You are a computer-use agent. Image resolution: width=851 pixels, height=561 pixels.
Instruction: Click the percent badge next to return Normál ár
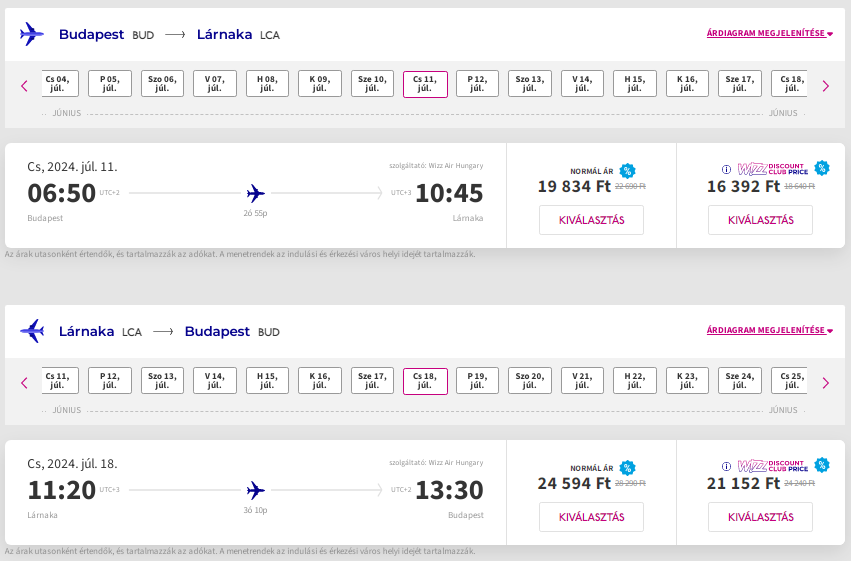[x=627, y=468]
